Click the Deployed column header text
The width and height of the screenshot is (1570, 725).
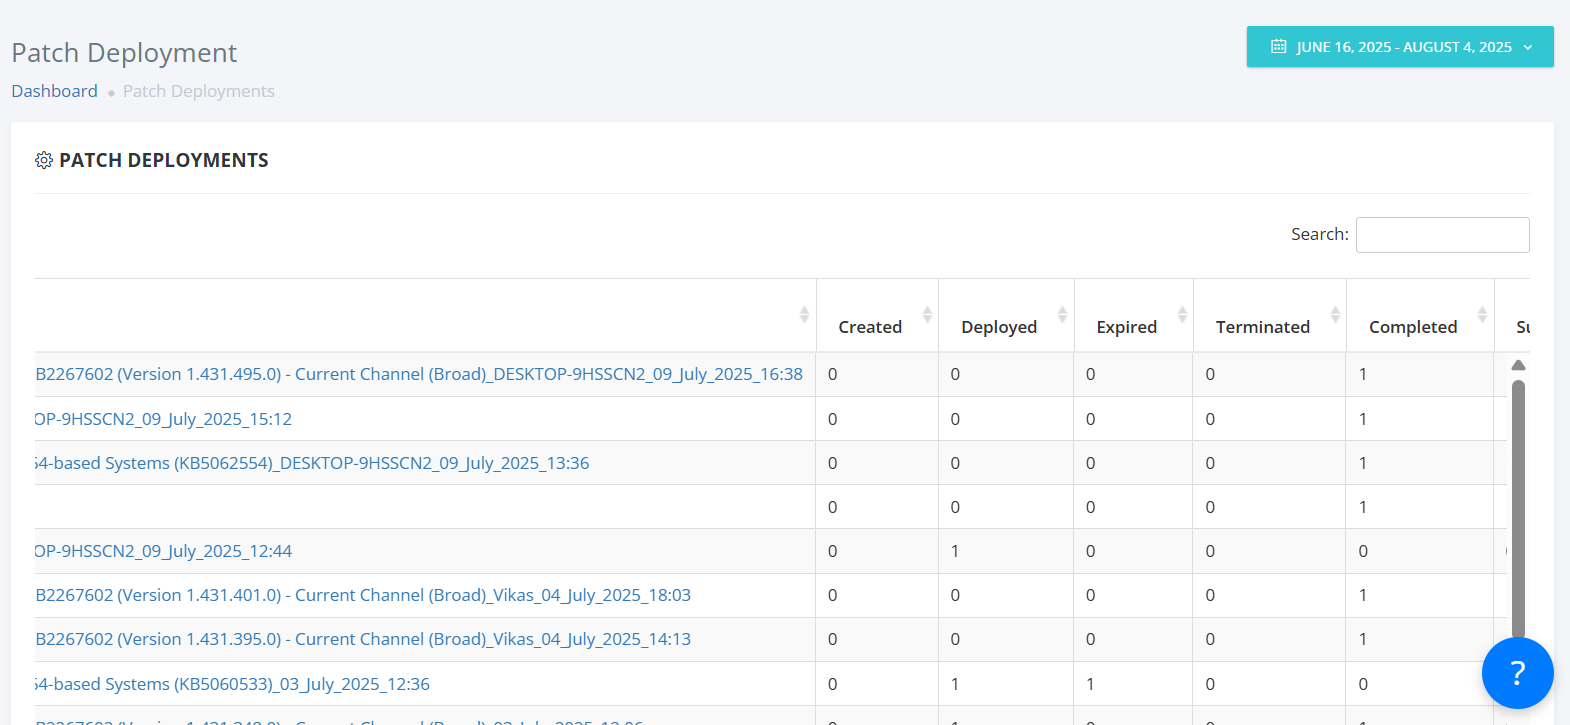tap(999, 327)
